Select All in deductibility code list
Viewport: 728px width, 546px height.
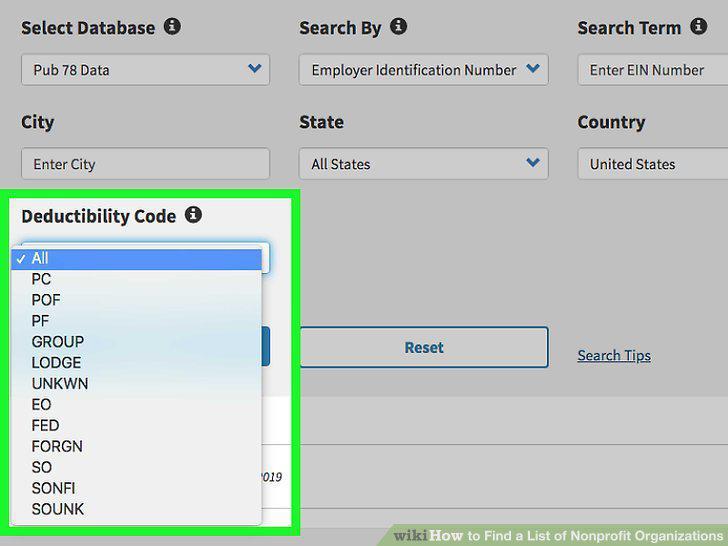tap(136, 259)
